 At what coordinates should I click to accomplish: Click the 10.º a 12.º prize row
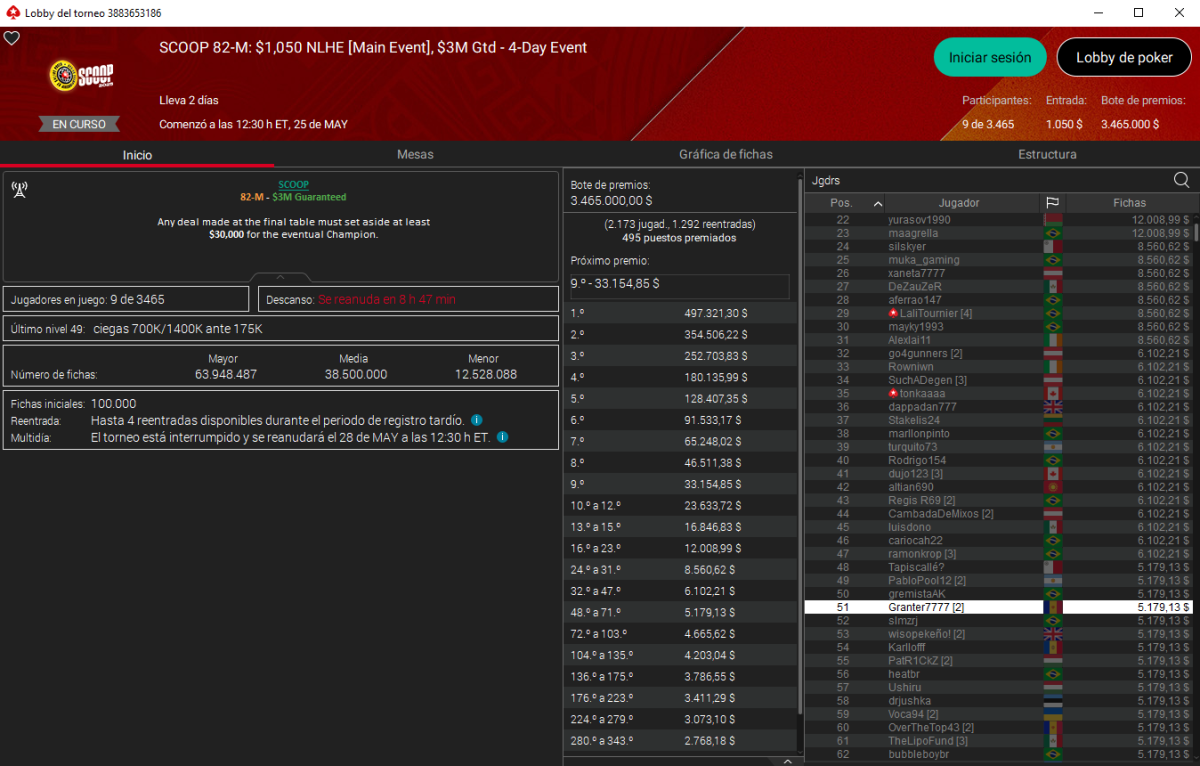(x=680, y=505)
